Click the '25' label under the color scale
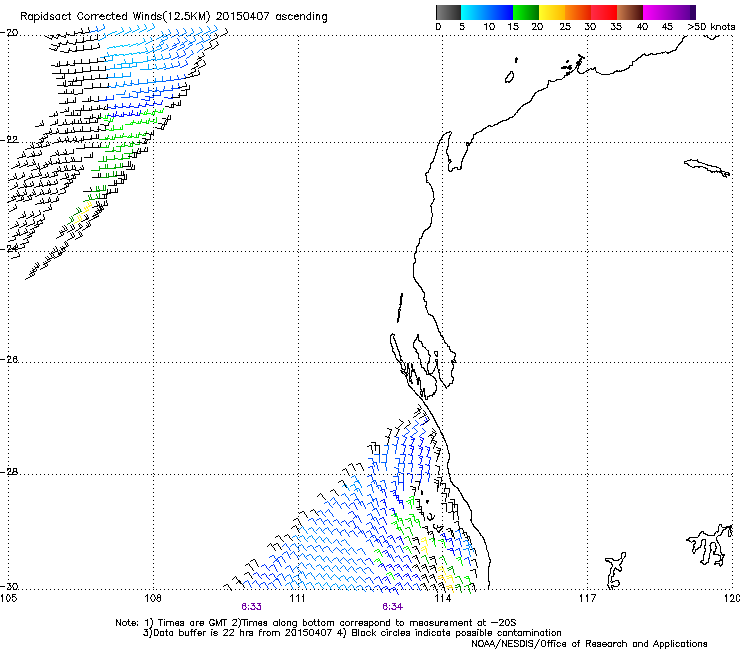This screenshot has width=740, height=650. [565, 26]
